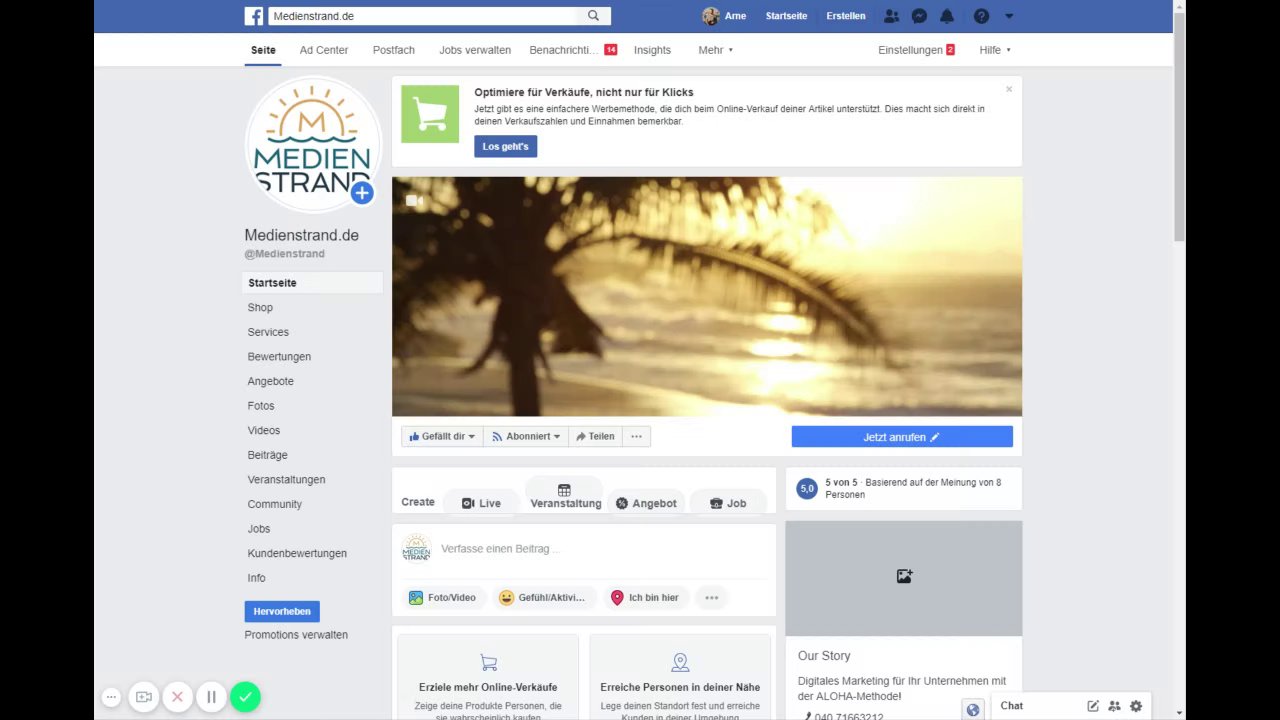1280x720 pixels.
Task: Select the Seite tab
Action: (263, 50)
